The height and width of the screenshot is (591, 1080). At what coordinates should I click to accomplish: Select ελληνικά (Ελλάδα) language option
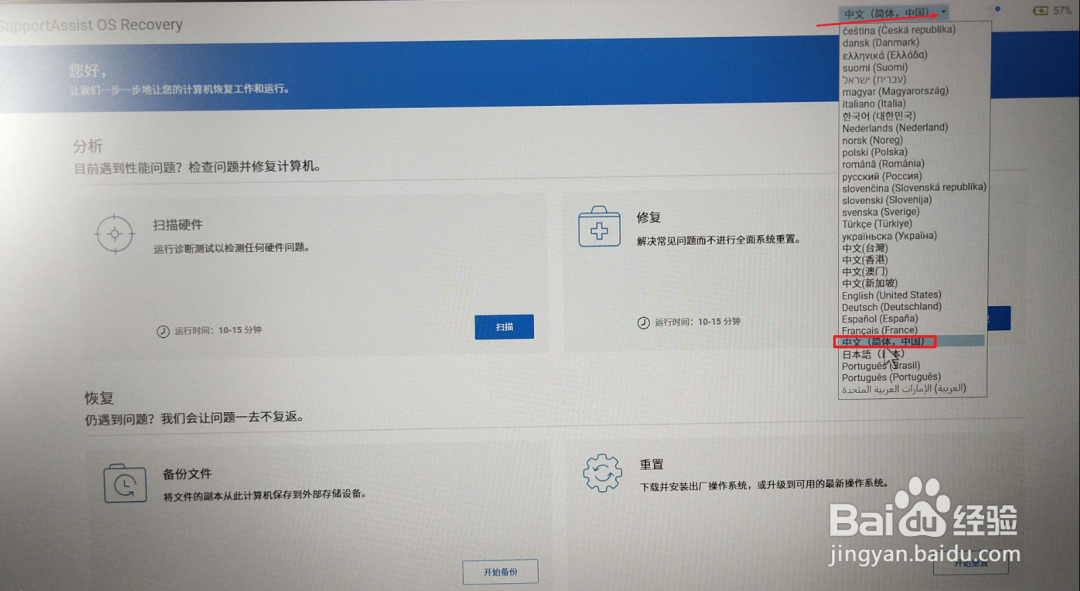884,54
